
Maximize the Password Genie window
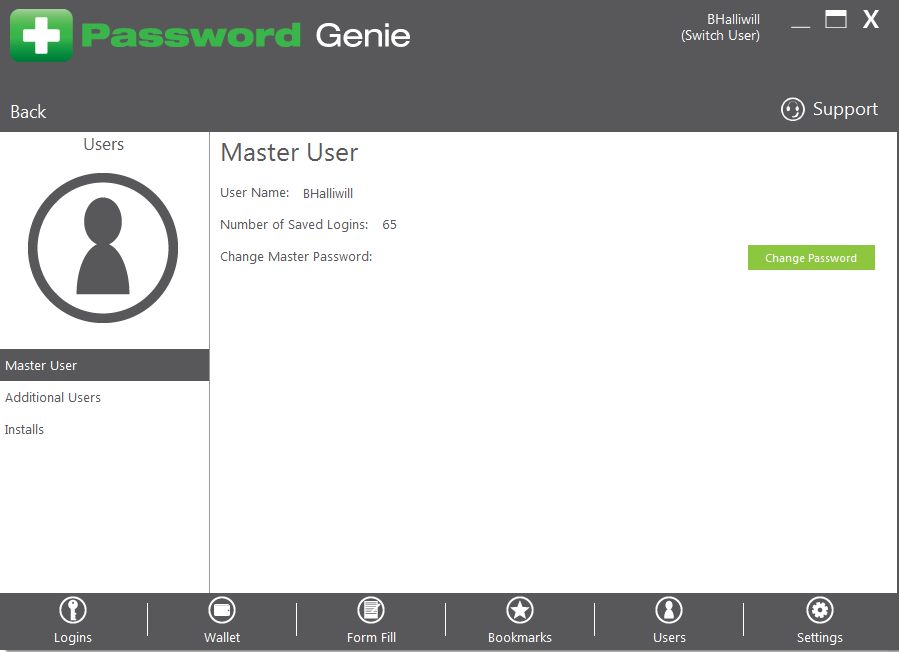pyautogui.click(x=836, y=19)
